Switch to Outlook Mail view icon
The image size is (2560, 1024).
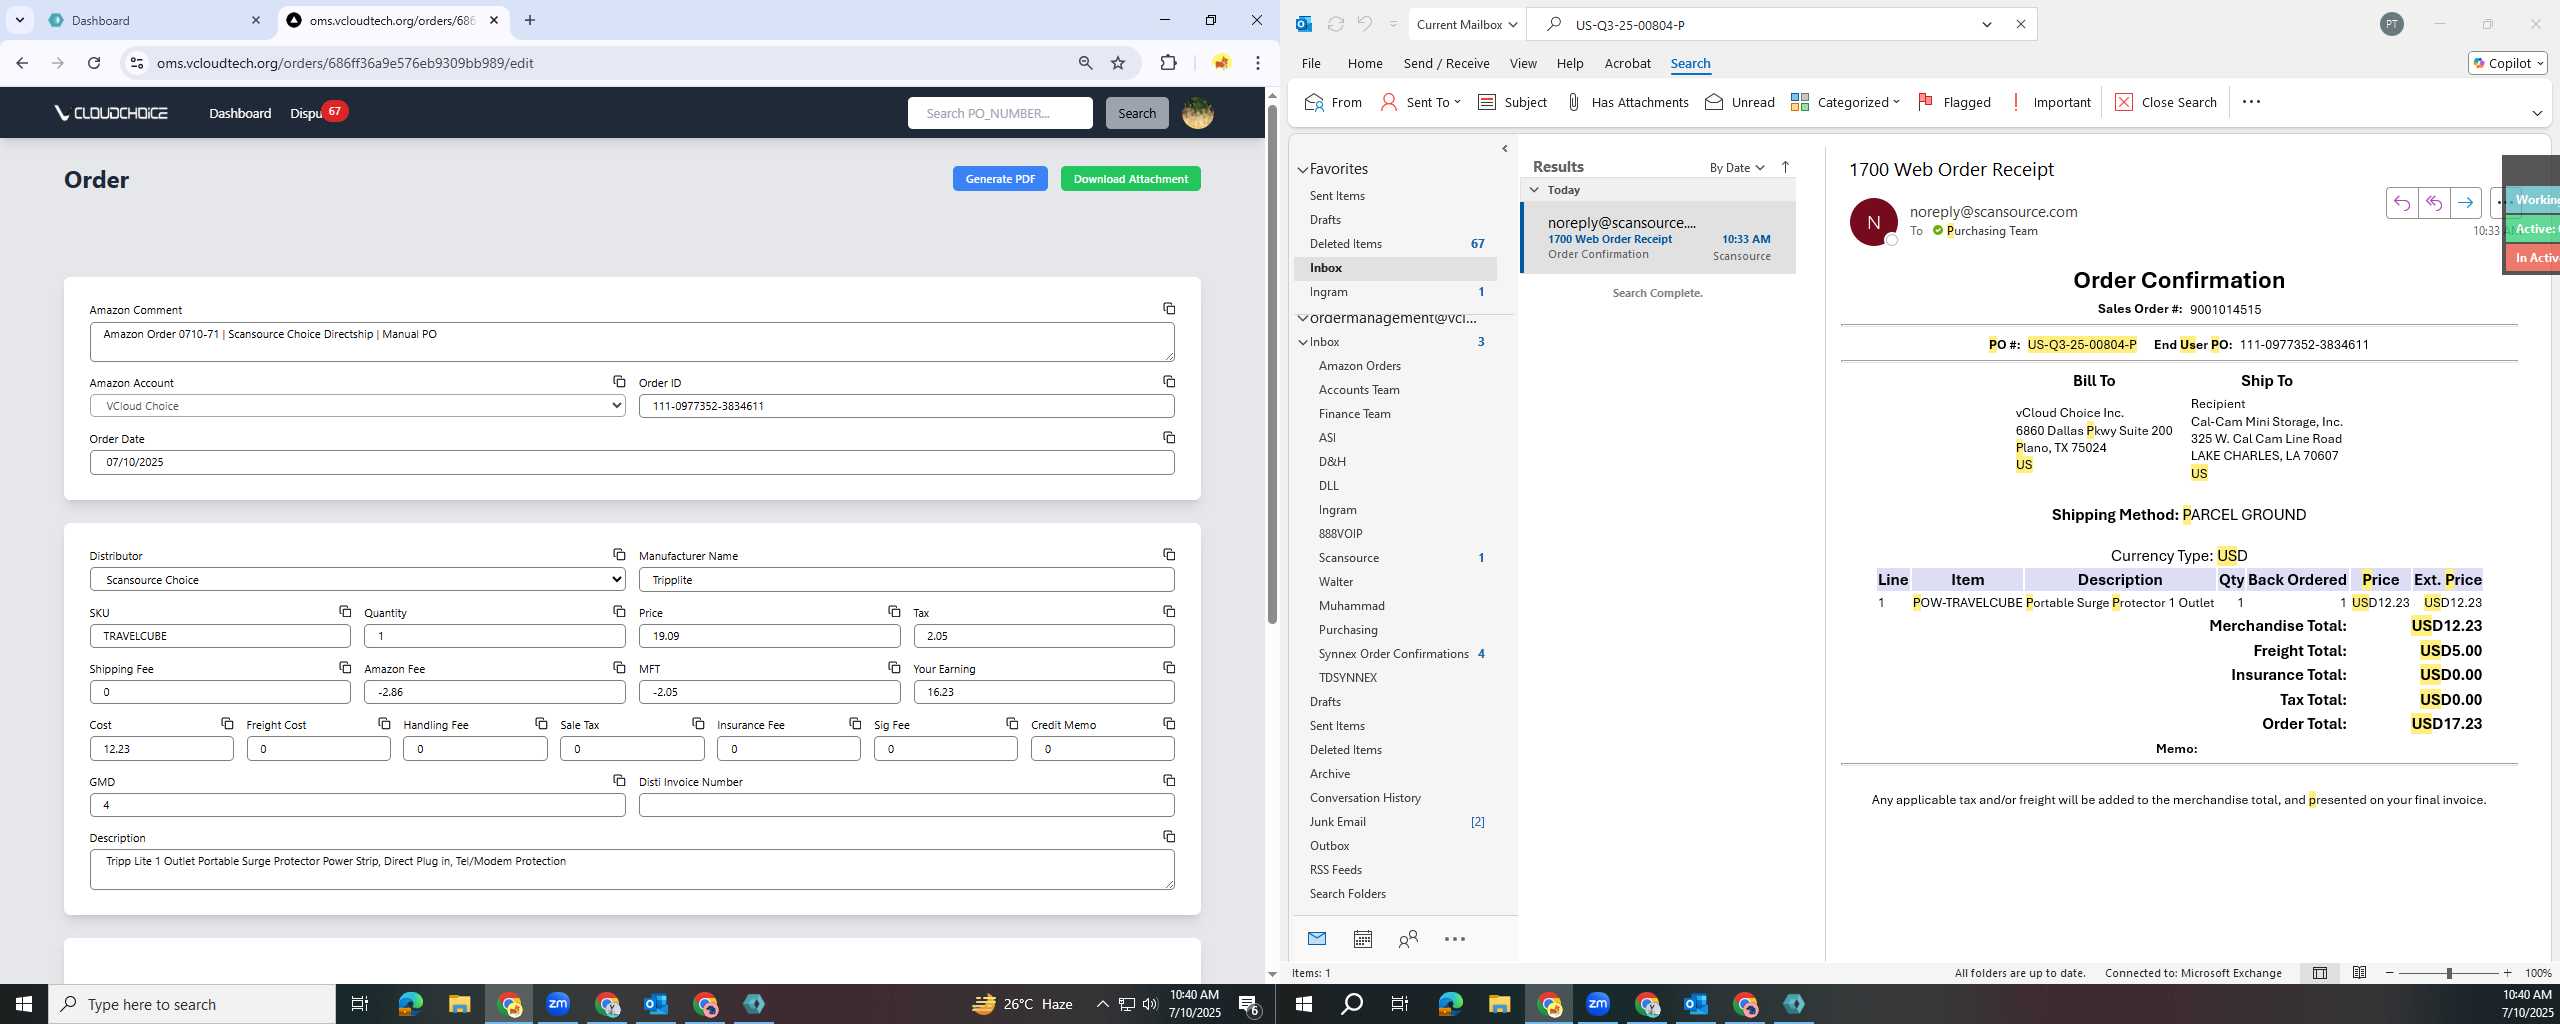[1317, 939]
